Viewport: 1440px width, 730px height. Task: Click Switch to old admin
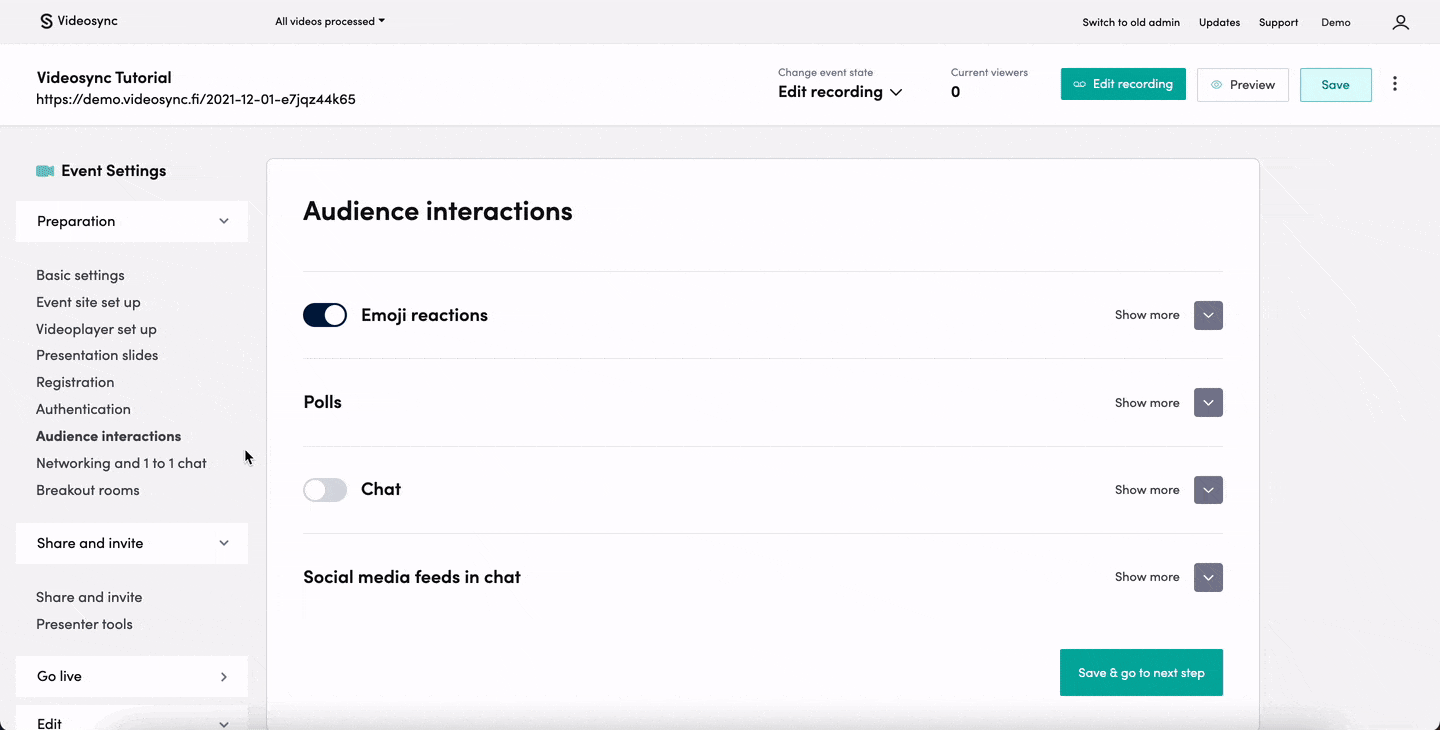coord(1131,21)
